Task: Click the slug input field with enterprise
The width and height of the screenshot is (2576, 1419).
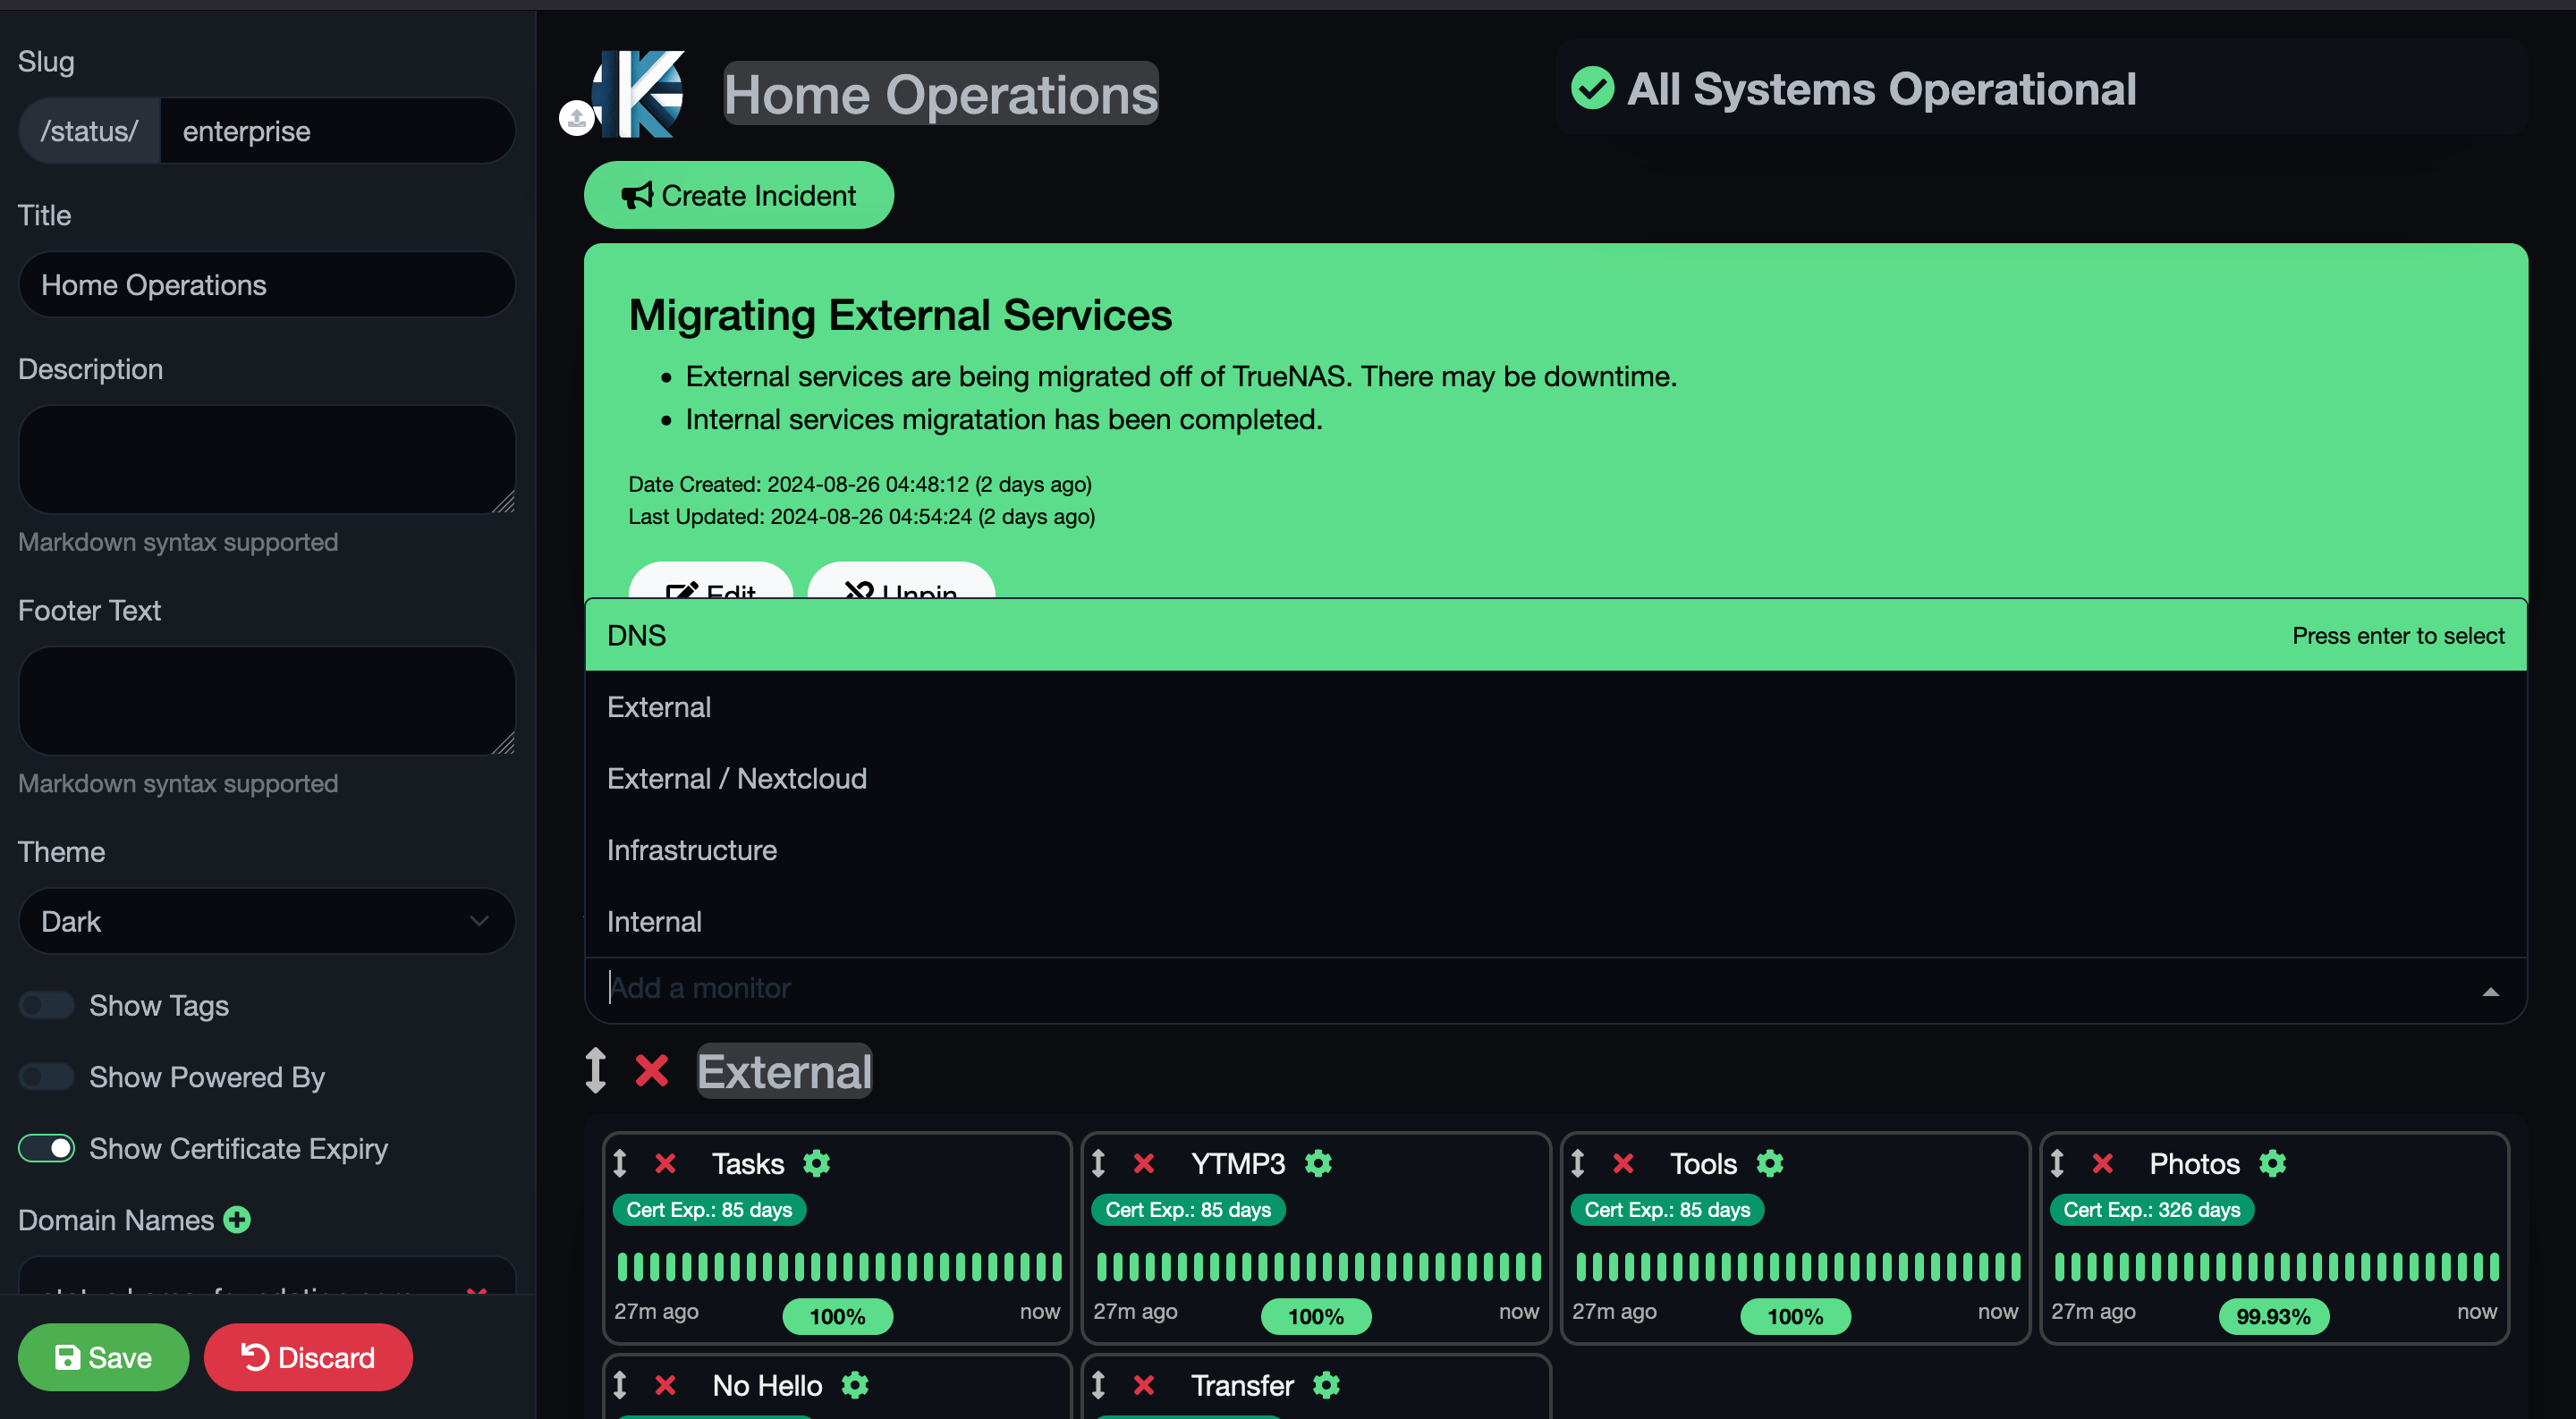Action: click(336, 131)
